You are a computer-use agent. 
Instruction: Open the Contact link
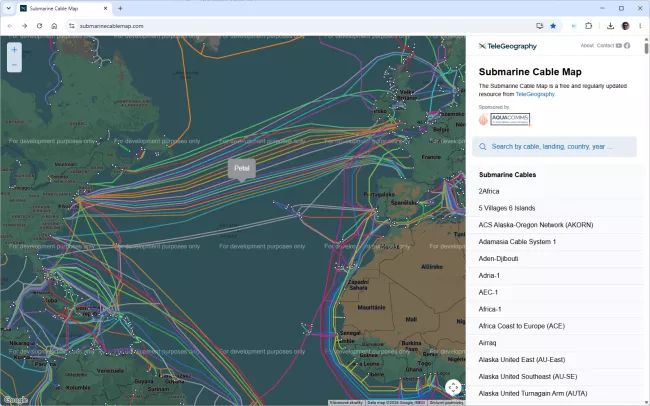click(605, 46)
